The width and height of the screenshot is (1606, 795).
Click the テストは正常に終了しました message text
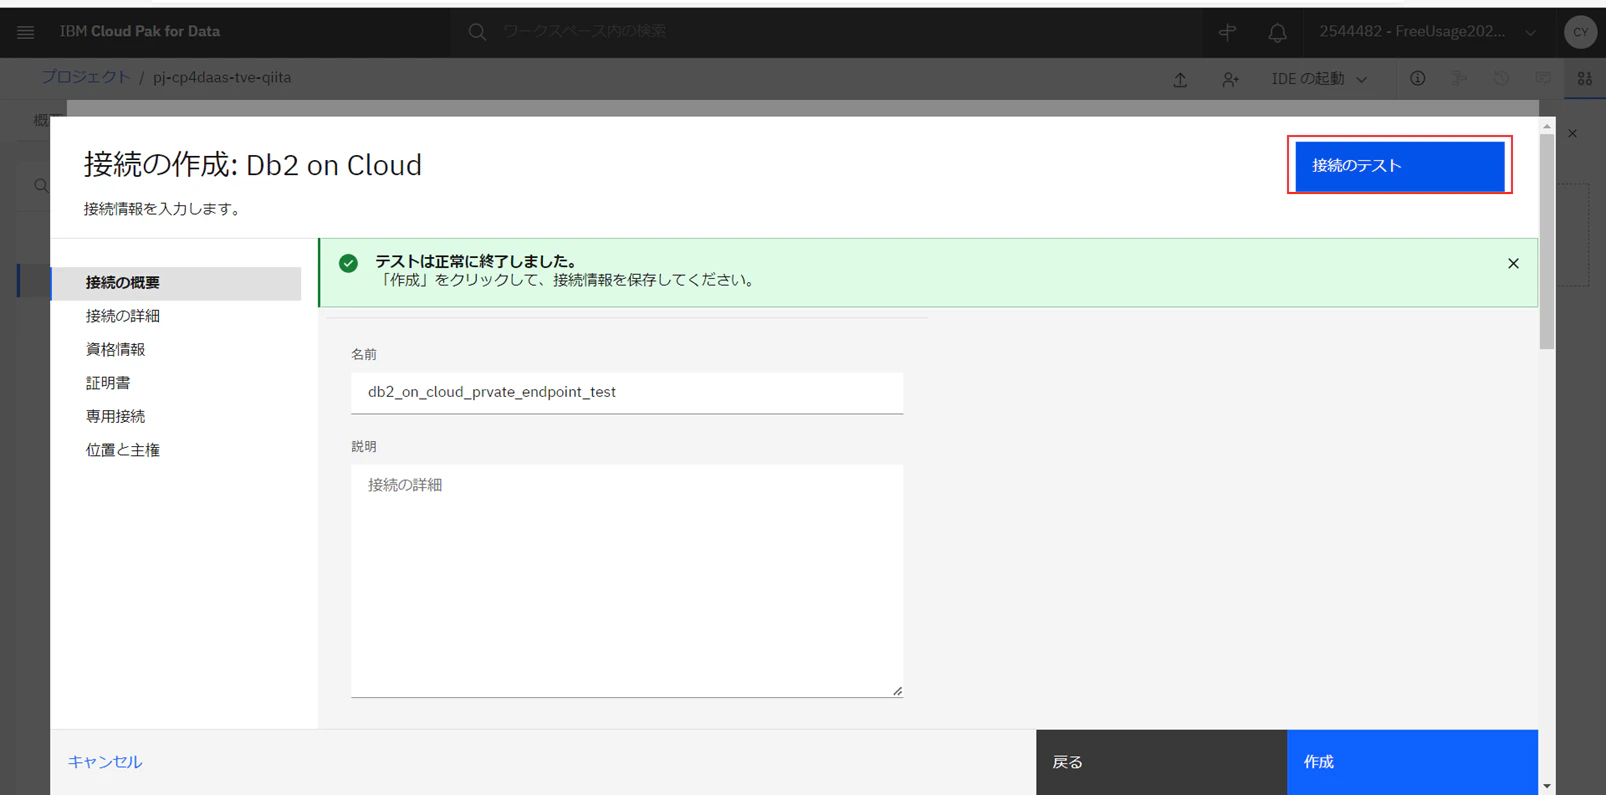pos(477,261)
